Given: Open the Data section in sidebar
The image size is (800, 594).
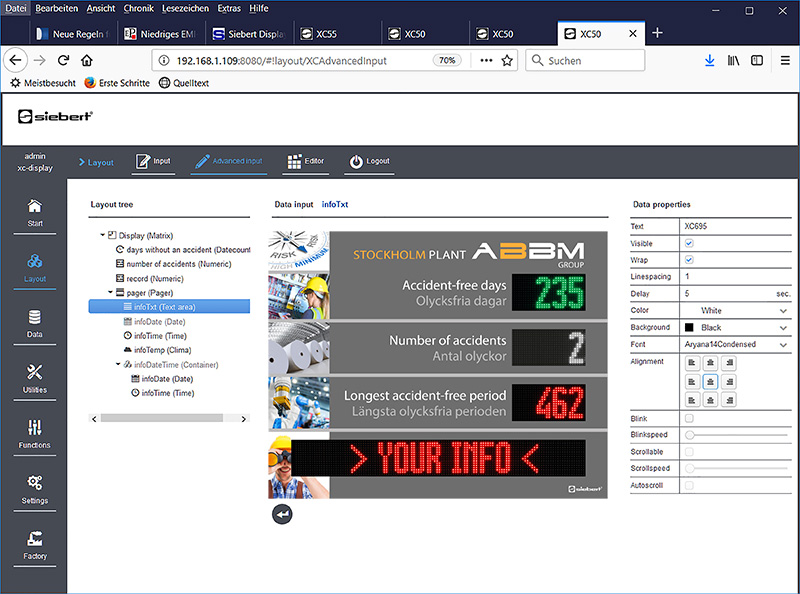Looking at the screenshot, I should tap(34, 322).
